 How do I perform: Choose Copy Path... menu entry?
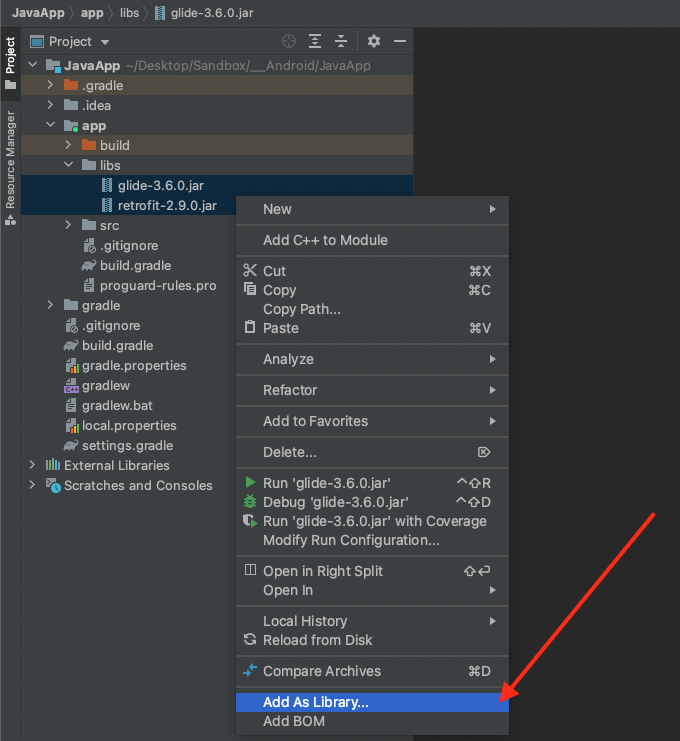[372, 309]
